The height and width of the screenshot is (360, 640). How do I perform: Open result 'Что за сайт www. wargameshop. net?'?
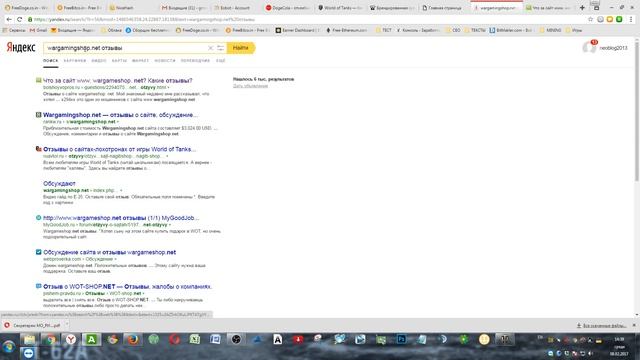click(118, 80)
